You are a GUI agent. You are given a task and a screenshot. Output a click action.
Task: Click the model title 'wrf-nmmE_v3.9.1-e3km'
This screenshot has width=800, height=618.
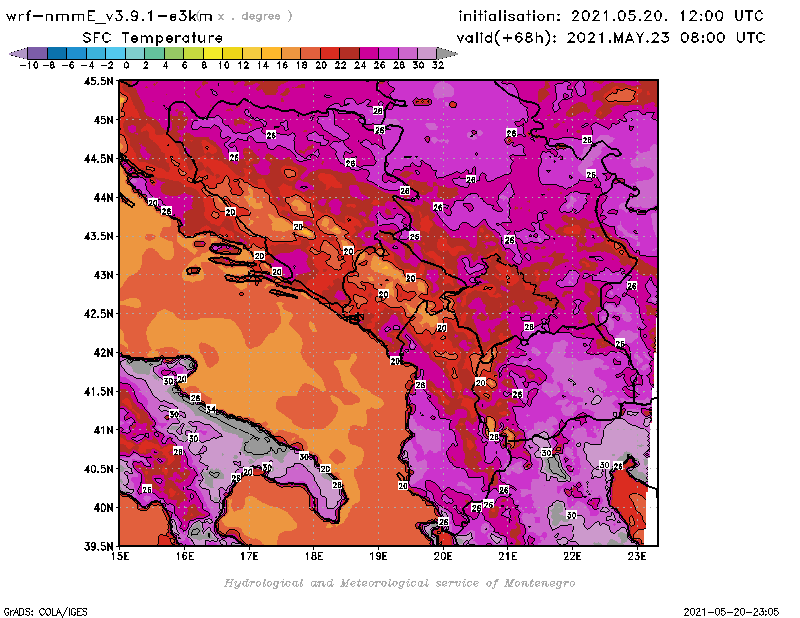(x=109, y=16)
